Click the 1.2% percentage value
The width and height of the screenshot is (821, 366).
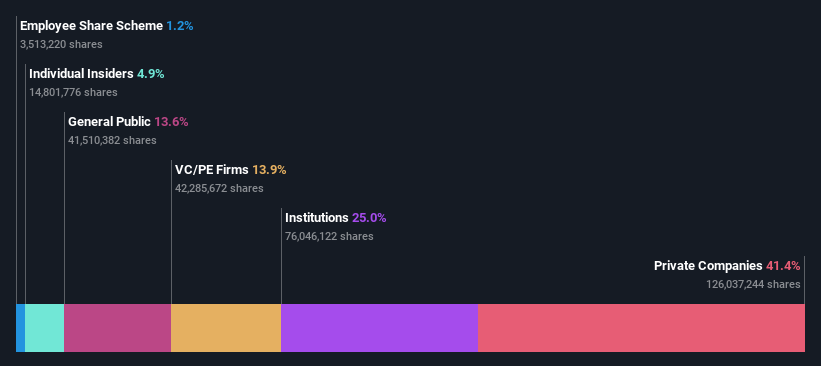click(x=180, y=26)
